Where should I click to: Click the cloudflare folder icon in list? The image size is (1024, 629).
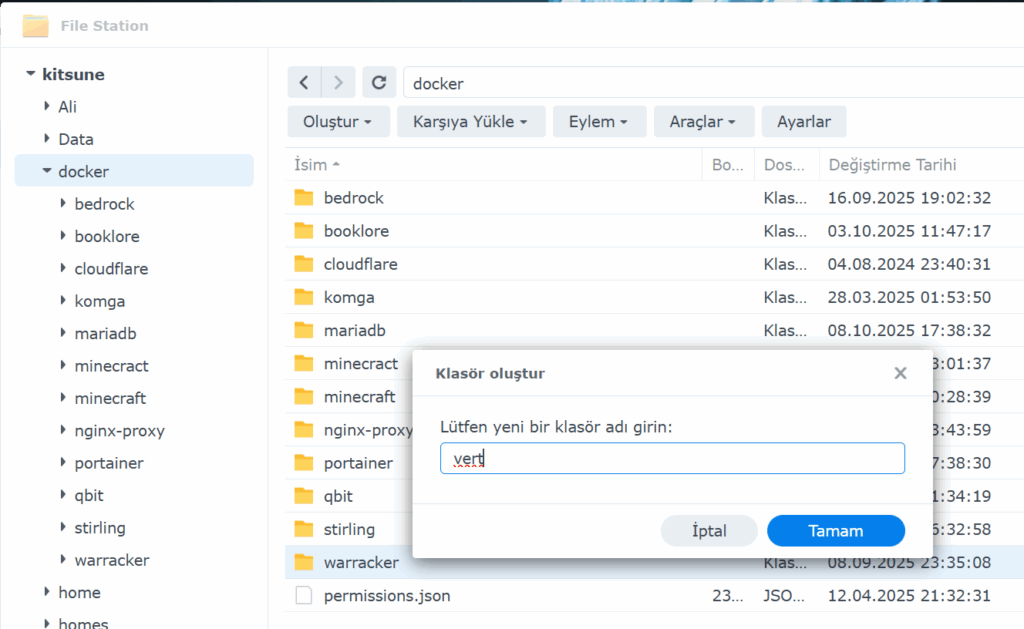tap(304, 265)
